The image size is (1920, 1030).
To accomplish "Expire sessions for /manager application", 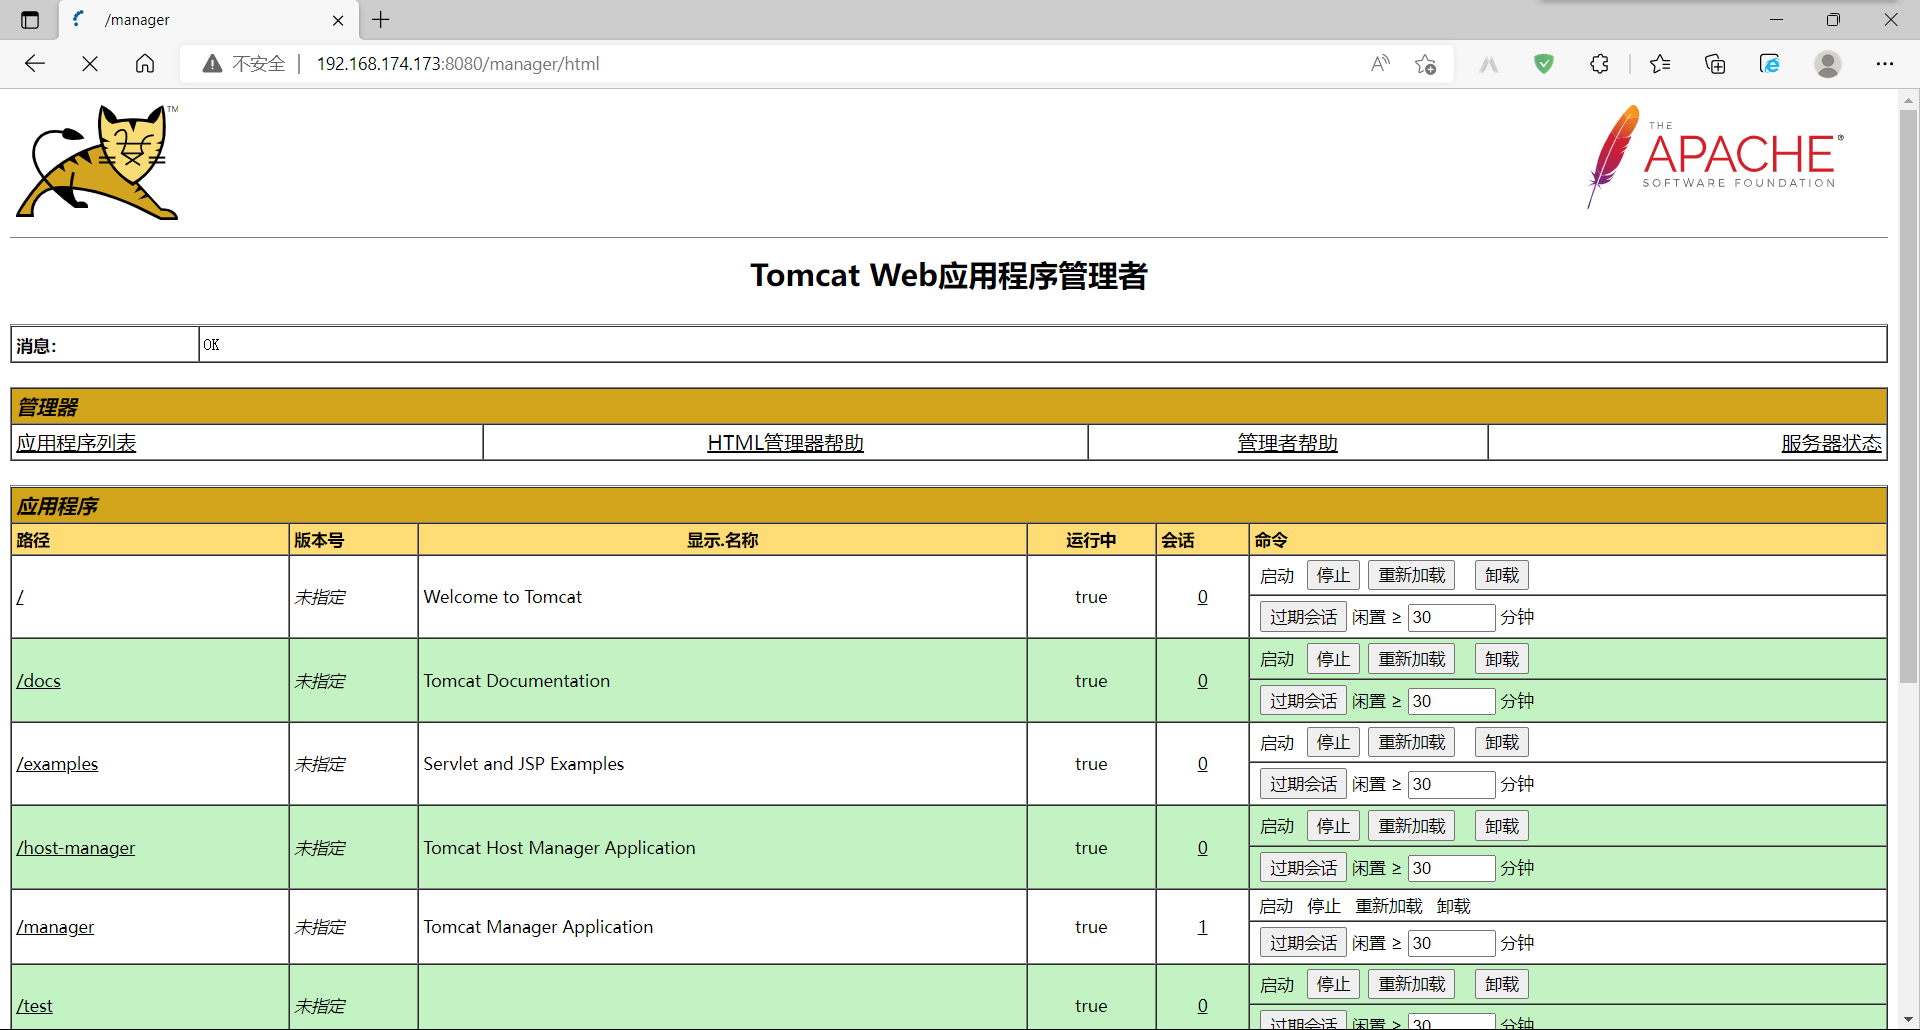I will point(1303,944).
